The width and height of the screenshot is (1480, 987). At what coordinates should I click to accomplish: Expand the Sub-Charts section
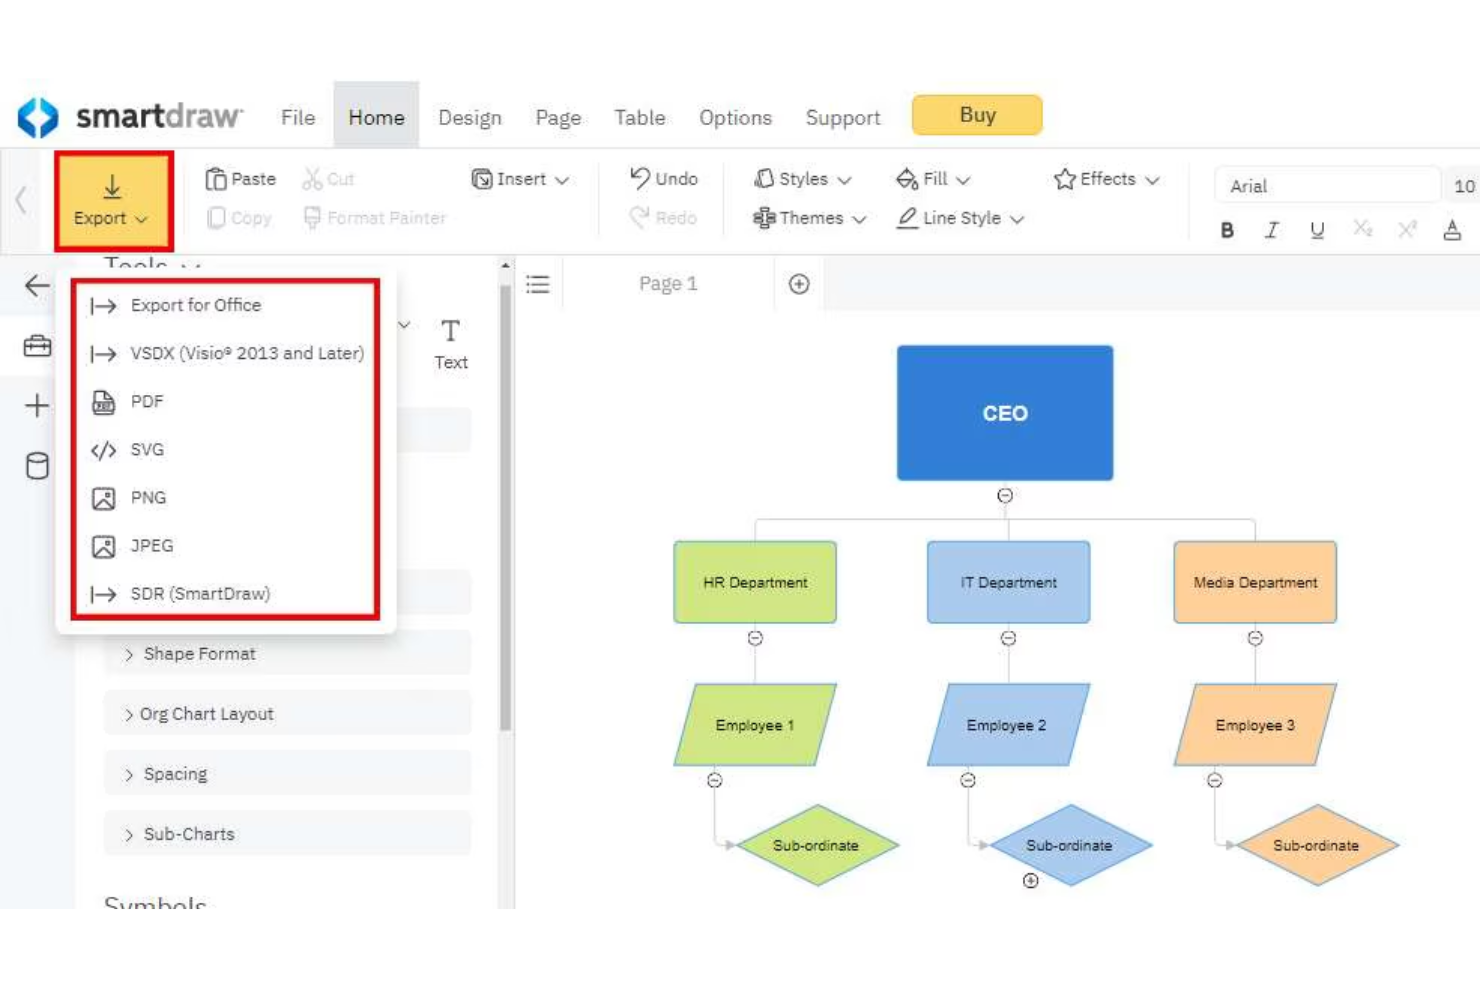[287, 834]
